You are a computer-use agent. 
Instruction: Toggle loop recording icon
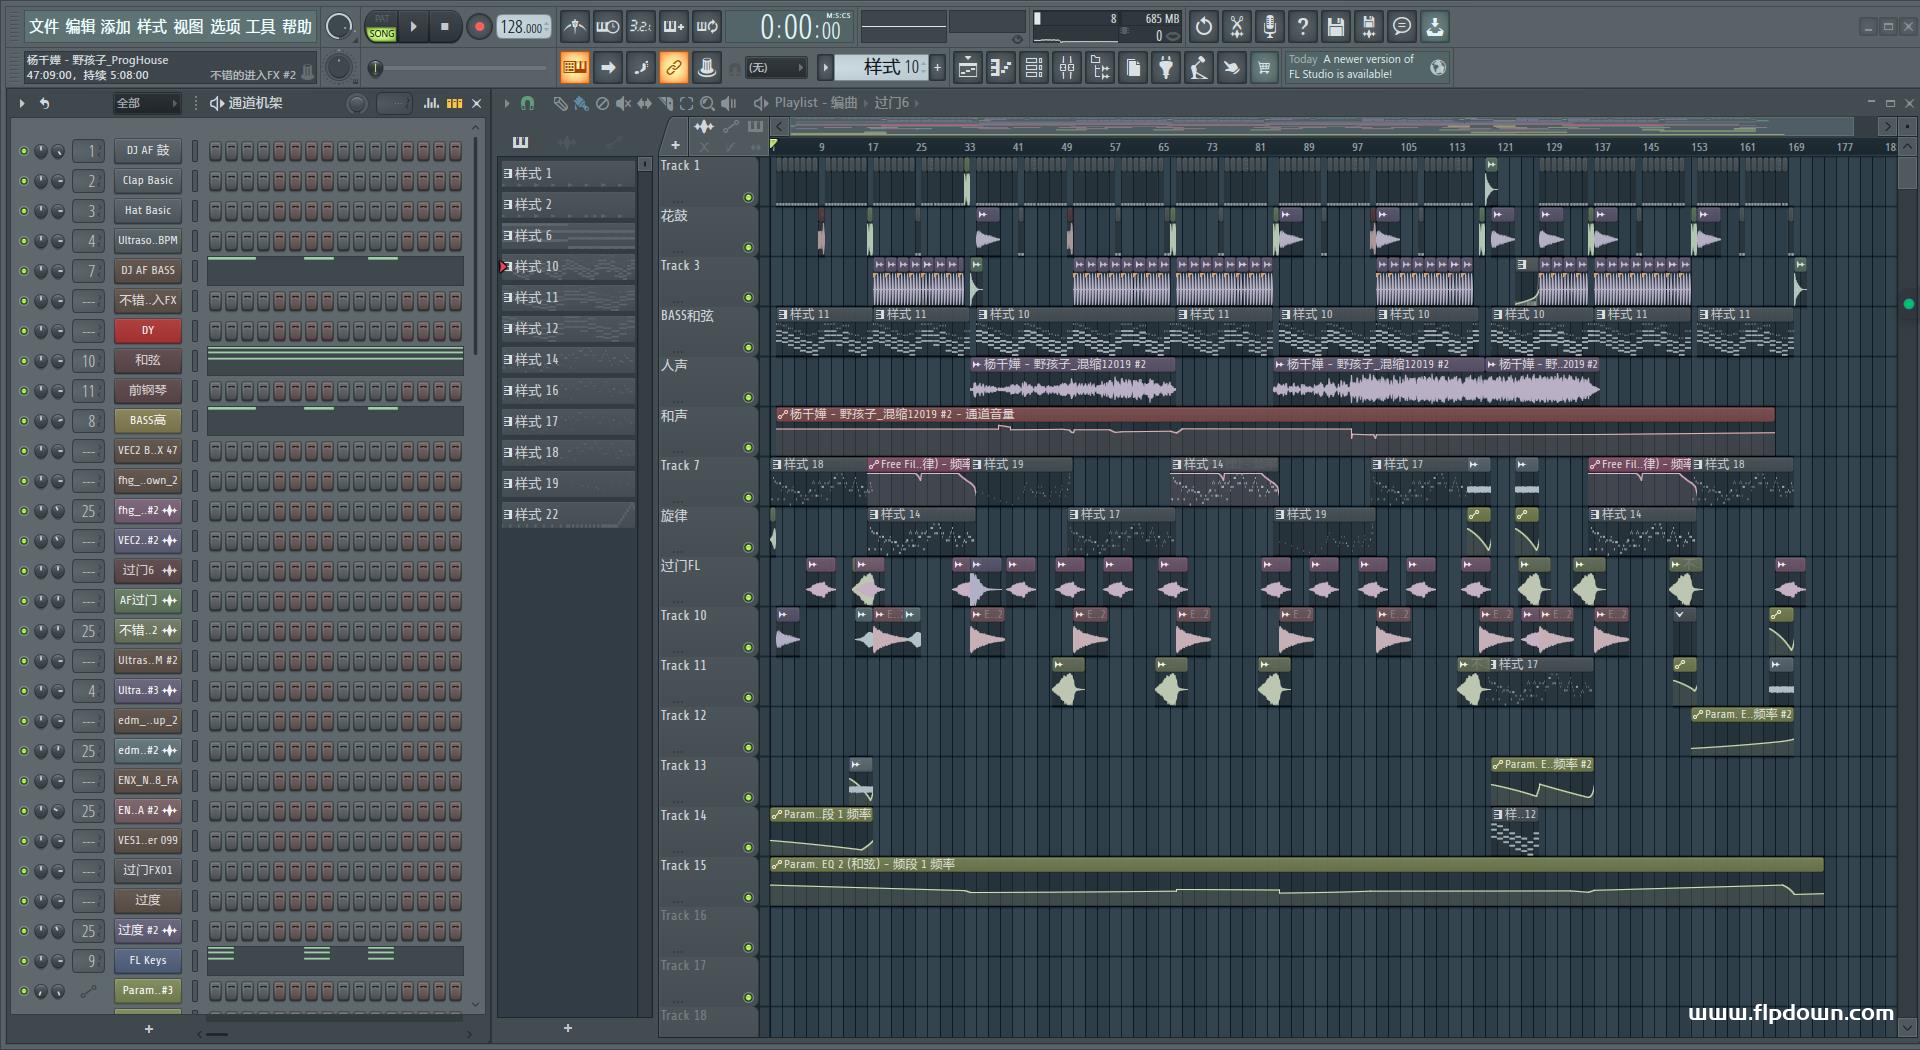(x=707, y=27)
